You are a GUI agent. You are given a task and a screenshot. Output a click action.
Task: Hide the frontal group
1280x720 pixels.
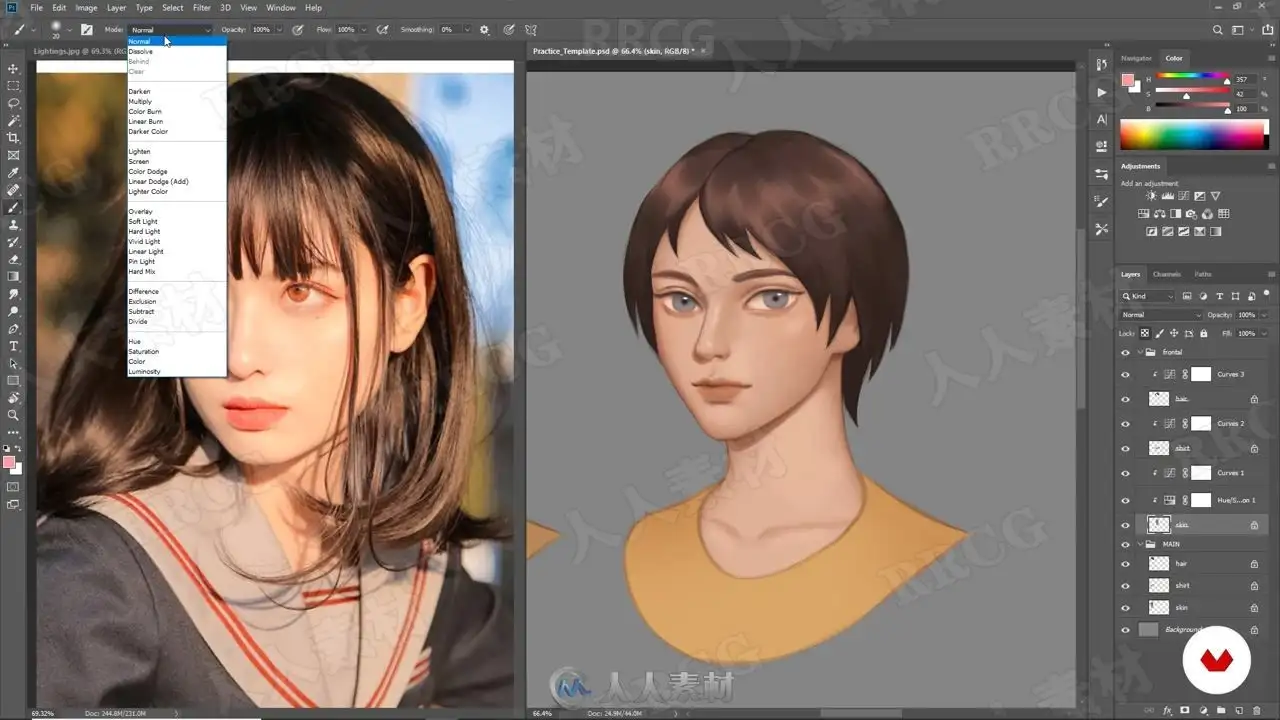[x=1125, y=352]
